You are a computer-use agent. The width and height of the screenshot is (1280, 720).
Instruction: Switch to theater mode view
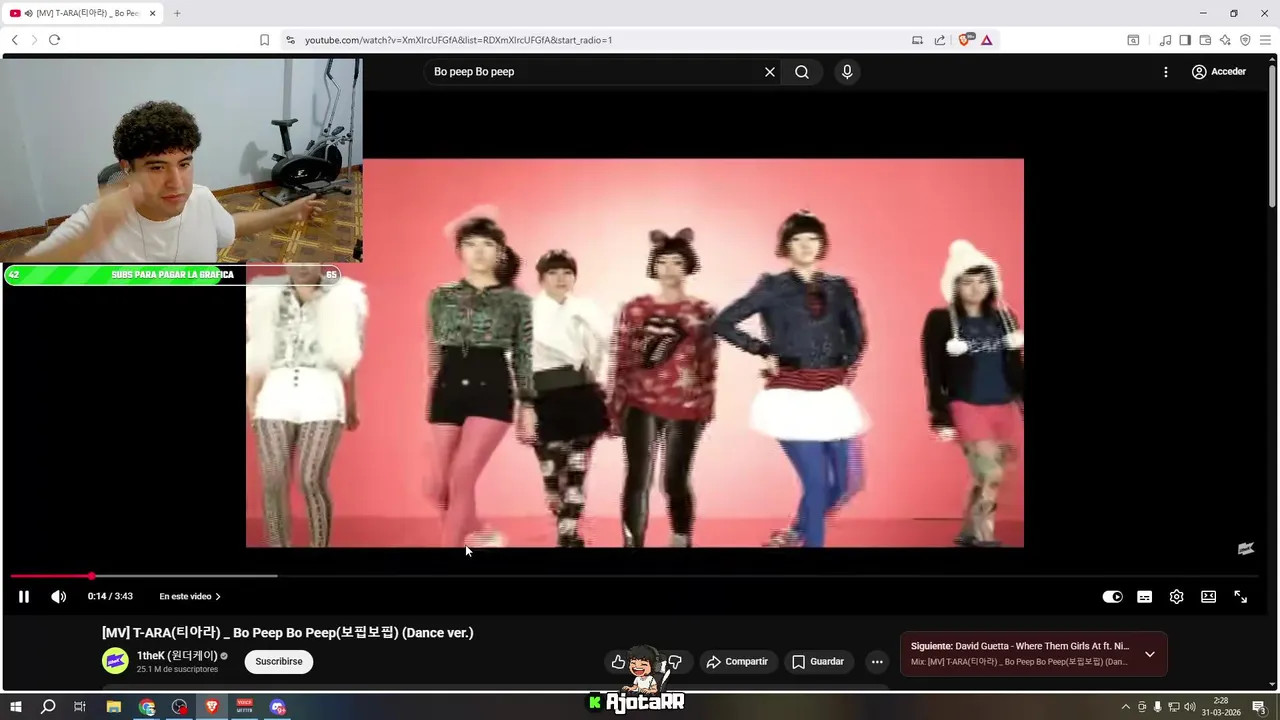coord(1208,597)
